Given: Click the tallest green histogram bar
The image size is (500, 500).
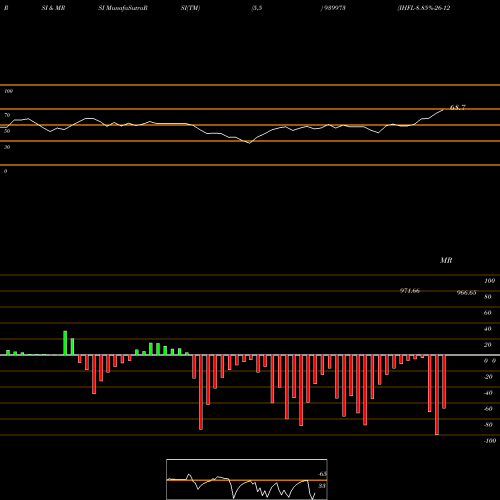Looking at the screenshot, I should [x=65, y=343].
